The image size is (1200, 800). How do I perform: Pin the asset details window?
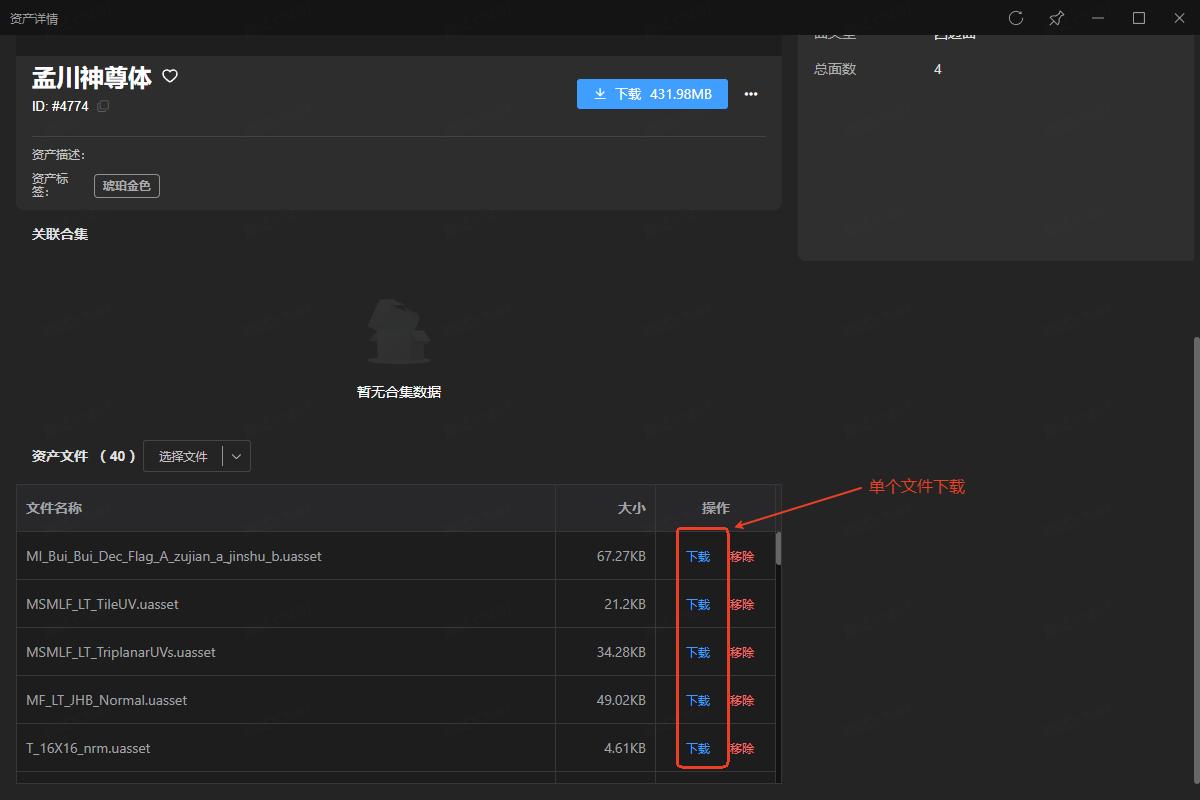point(1056,18)
